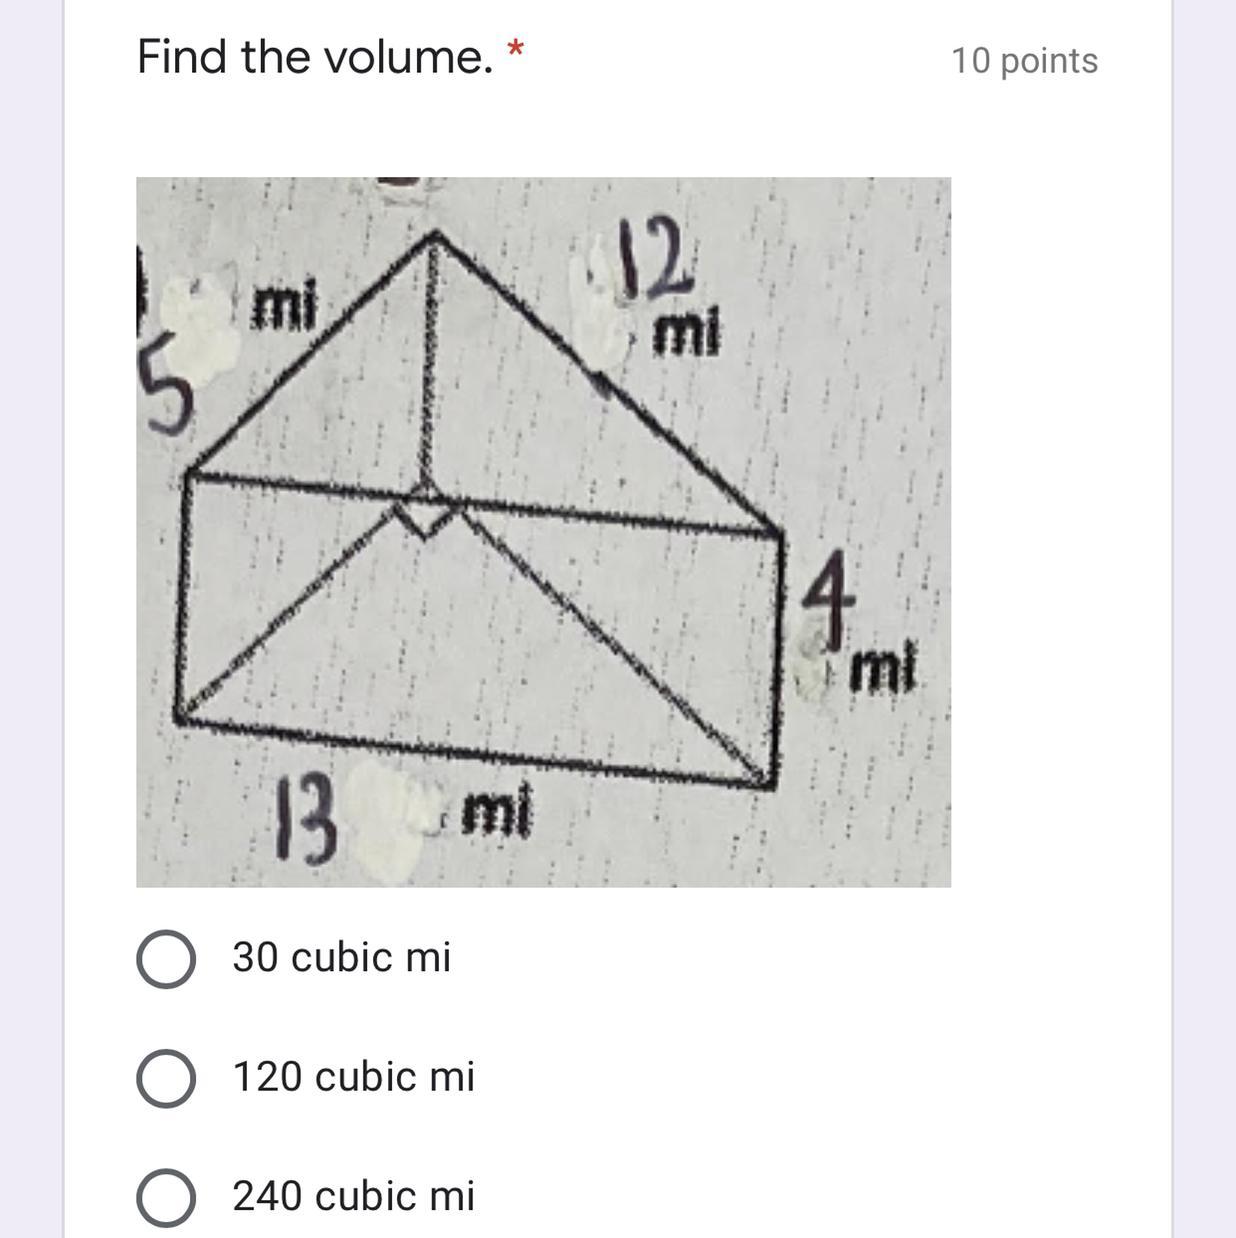Click the "30 cubic mi" answer text
Screen dimensions: 1236x1238
pyautogui.click(x=342, y=957)
